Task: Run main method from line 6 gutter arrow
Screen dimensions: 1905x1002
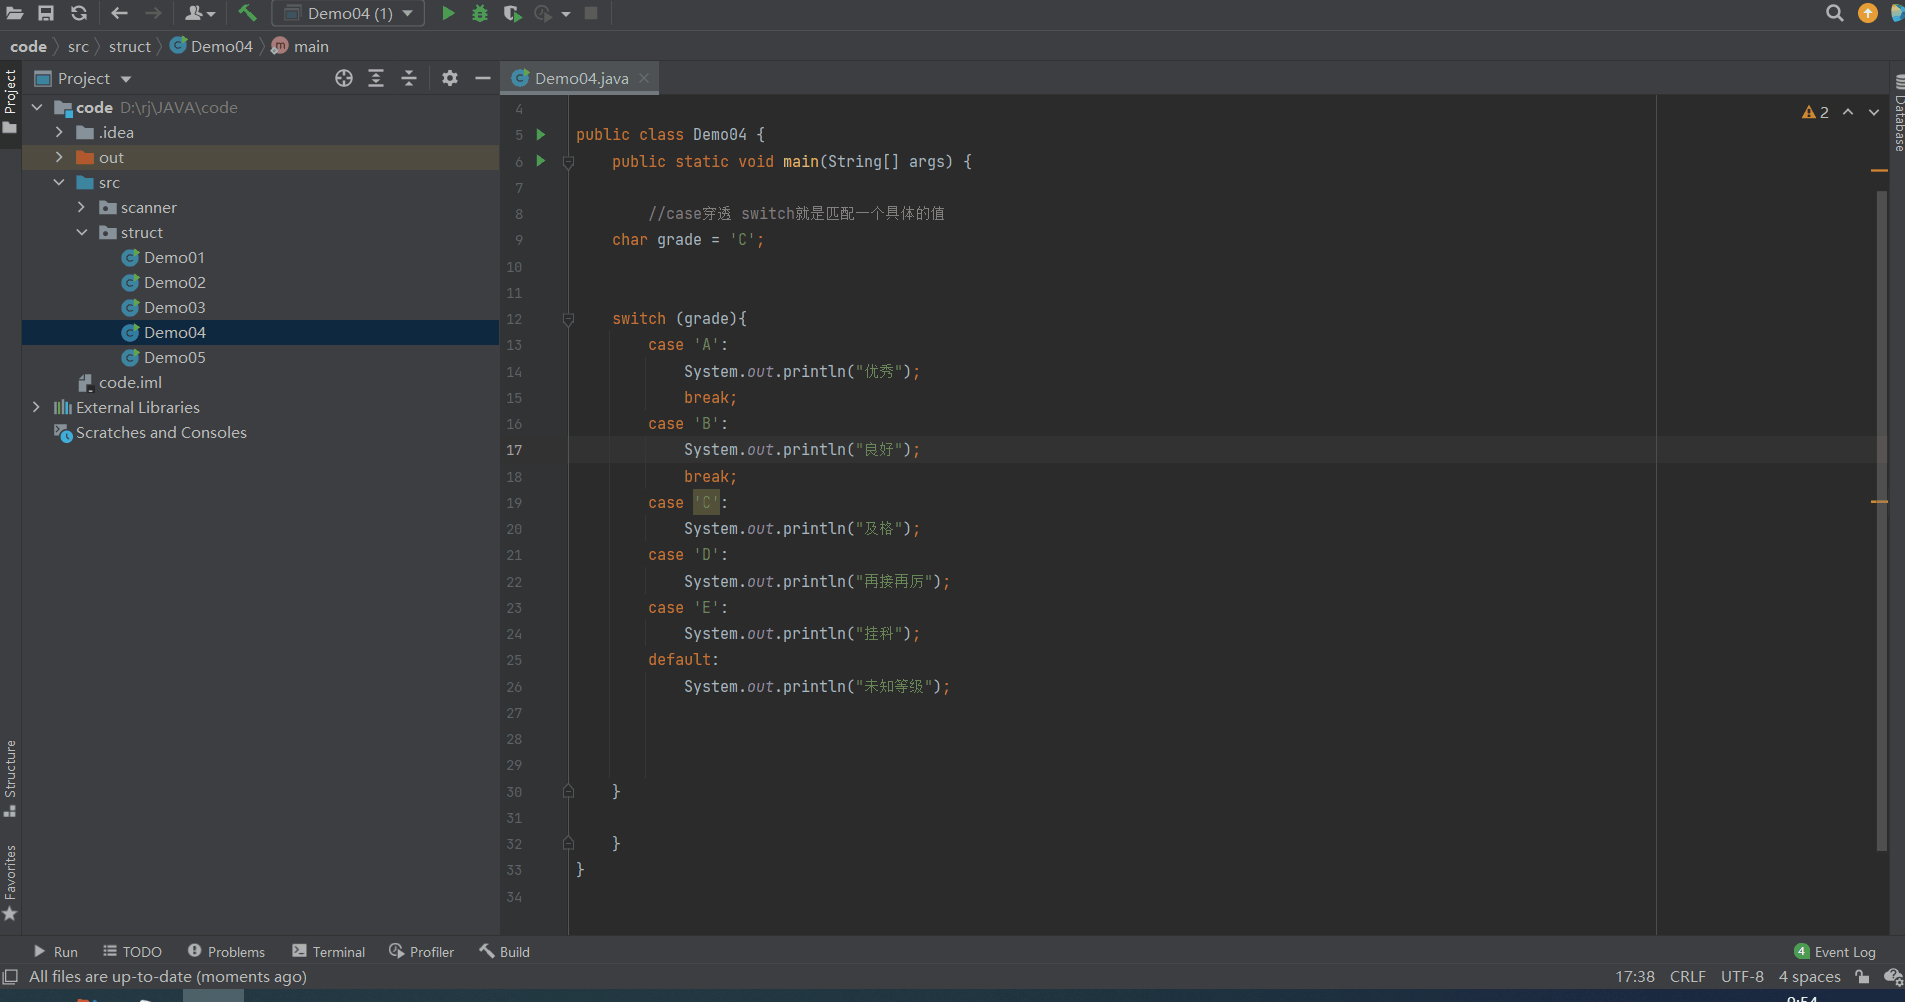Action: [541, 161]
